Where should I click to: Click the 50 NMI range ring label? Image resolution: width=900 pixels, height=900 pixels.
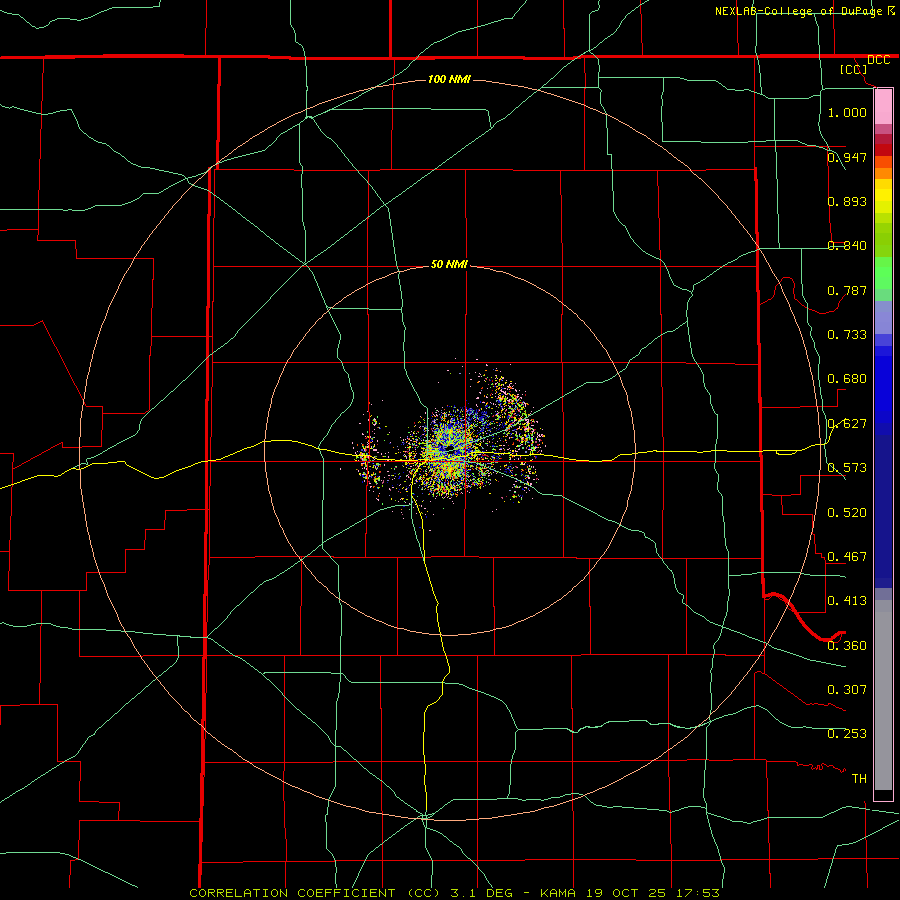[449, 264]
